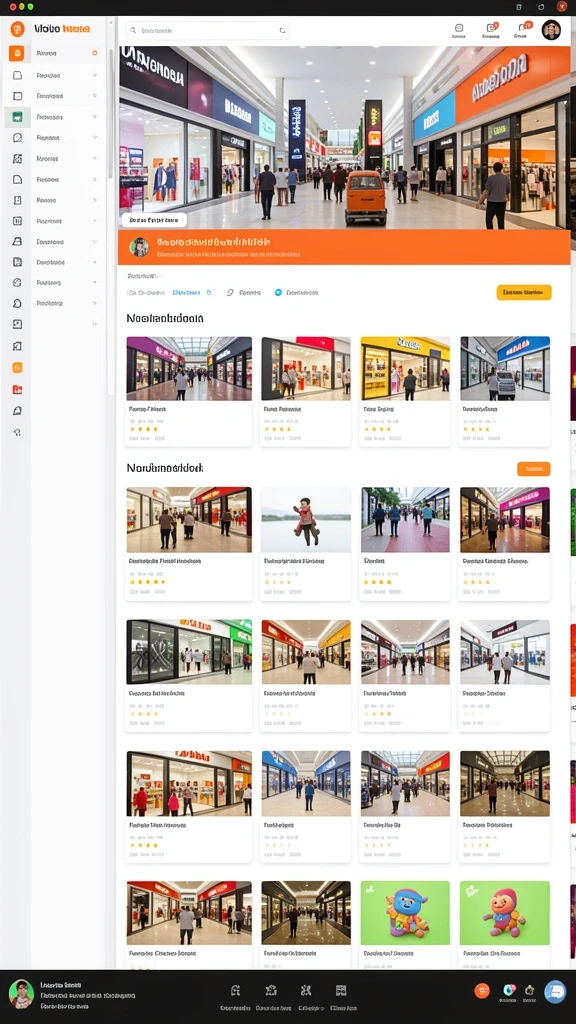This screenshot has height=1024, width=576.
Task: Toggle the orange dot on first sidebar row
Action: 95,53
